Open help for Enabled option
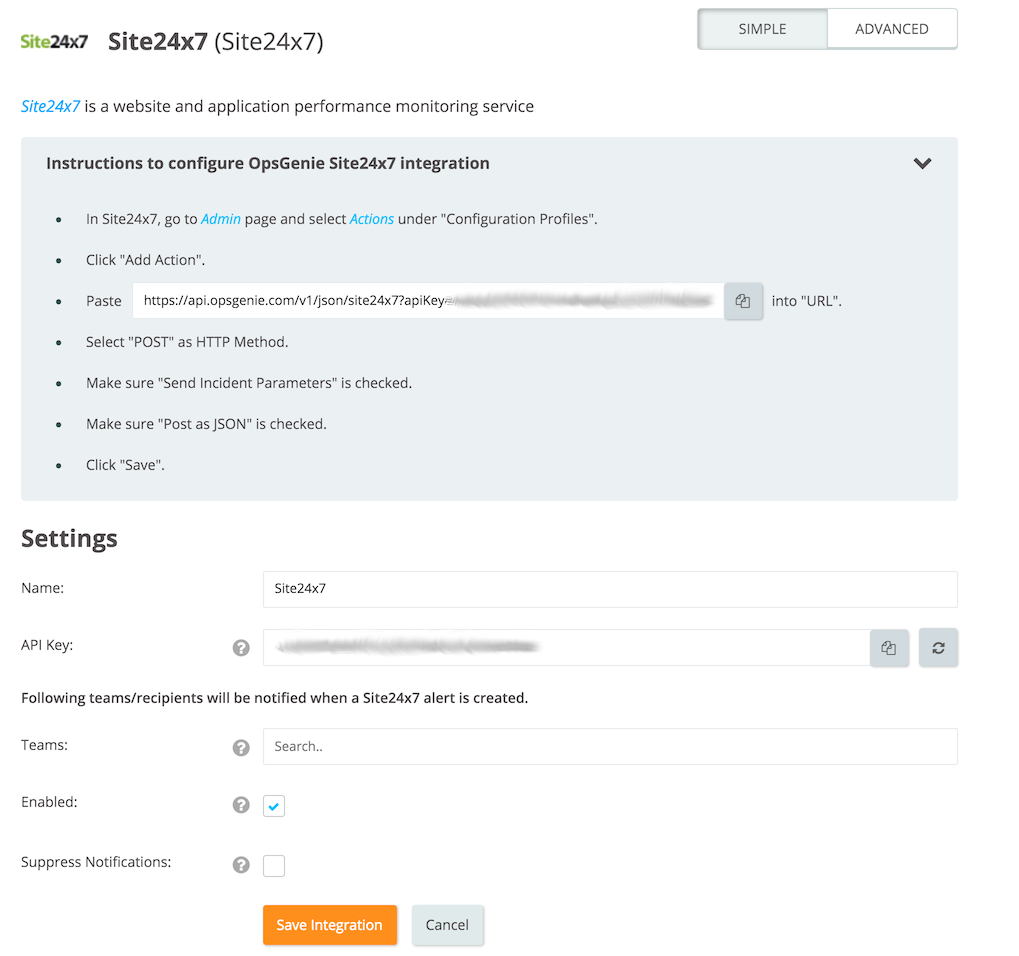Viewport: 1019px width, 956px height. [241, 805]
